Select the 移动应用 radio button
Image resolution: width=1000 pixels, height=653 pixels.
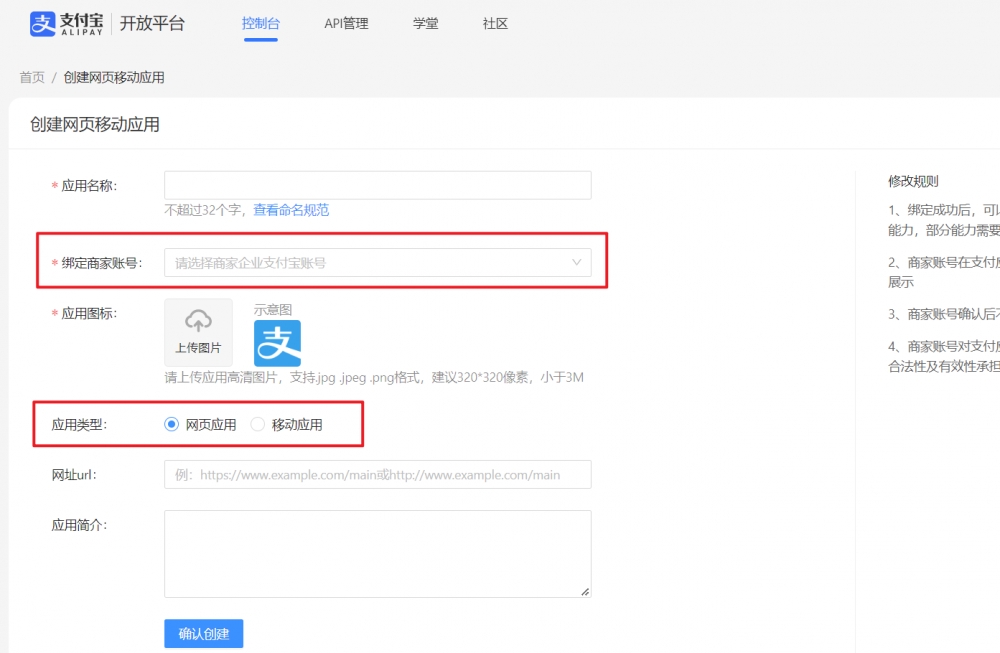257,425
